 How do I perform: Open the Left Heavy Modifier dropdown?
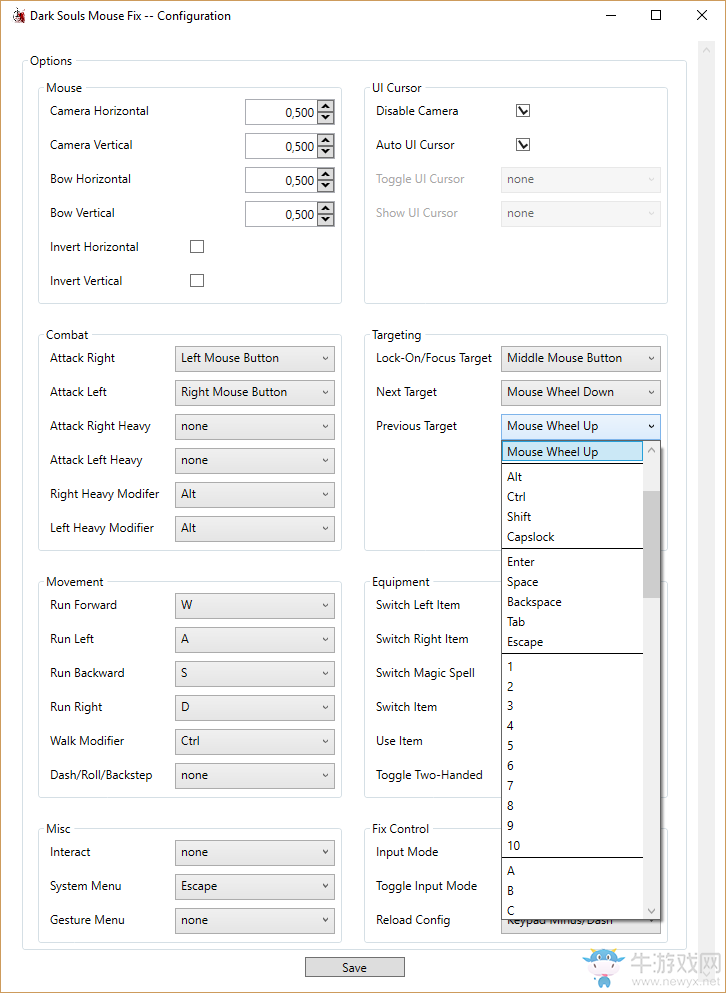point(255,528)
